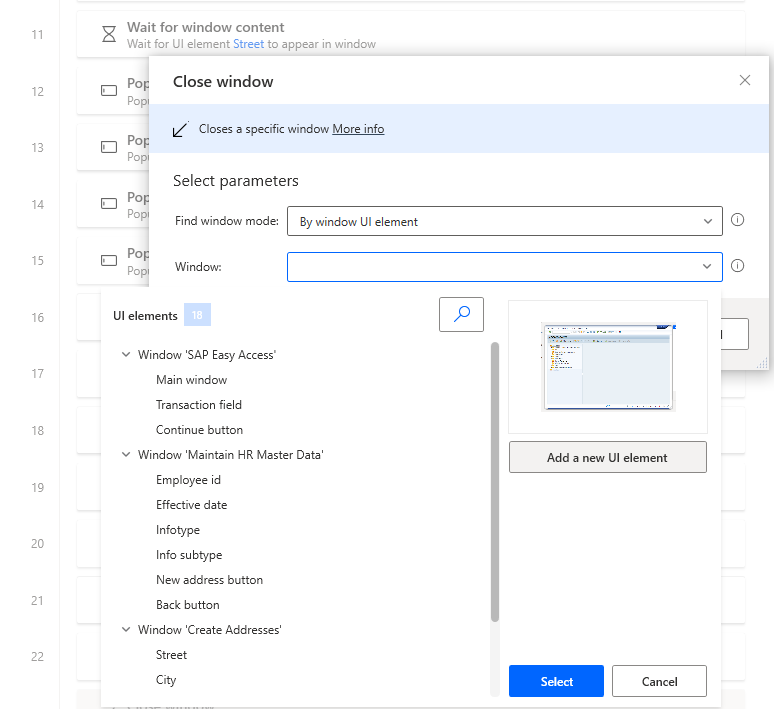Screen dimensions: 774x709
Task: Select Info subtype tree item
Action: [x=189, y=555]
